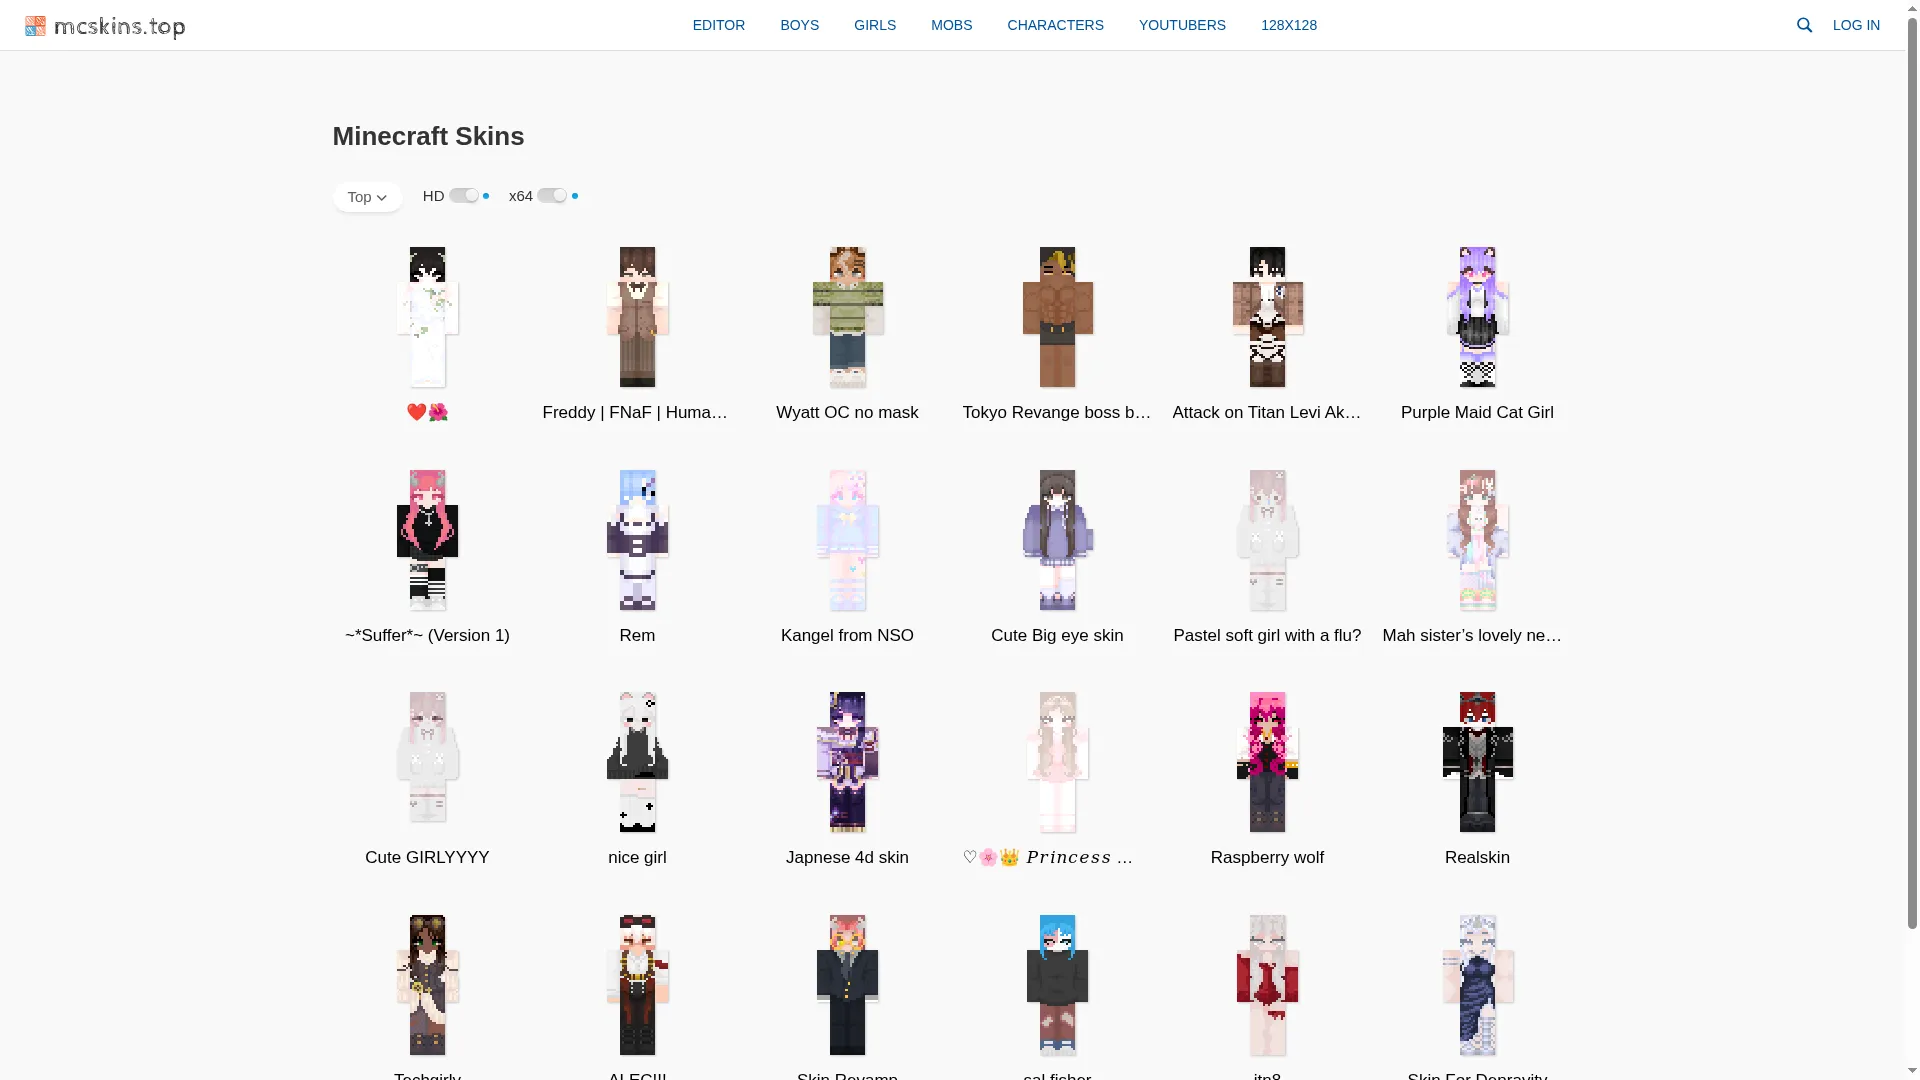Open the Princess skin image
The width and height of the screenshot is (1920, 1080).
pos(1057,762)
